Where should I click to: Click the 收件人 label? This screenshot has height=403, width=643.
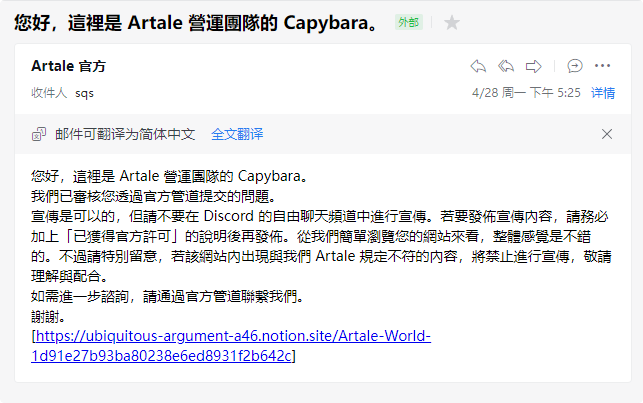tap(49, 93)
